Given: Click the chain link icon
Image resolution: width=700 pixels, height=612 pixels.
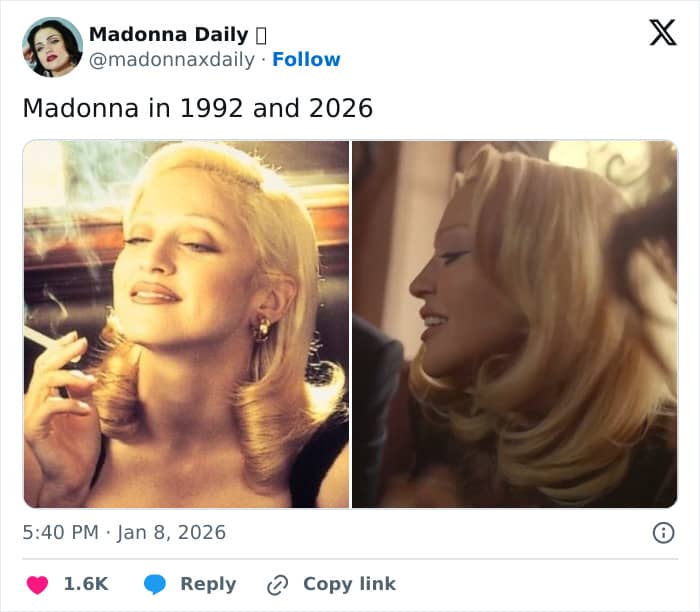Looking at the screenshot, I should pyautogui.click(x=278, y=585).
